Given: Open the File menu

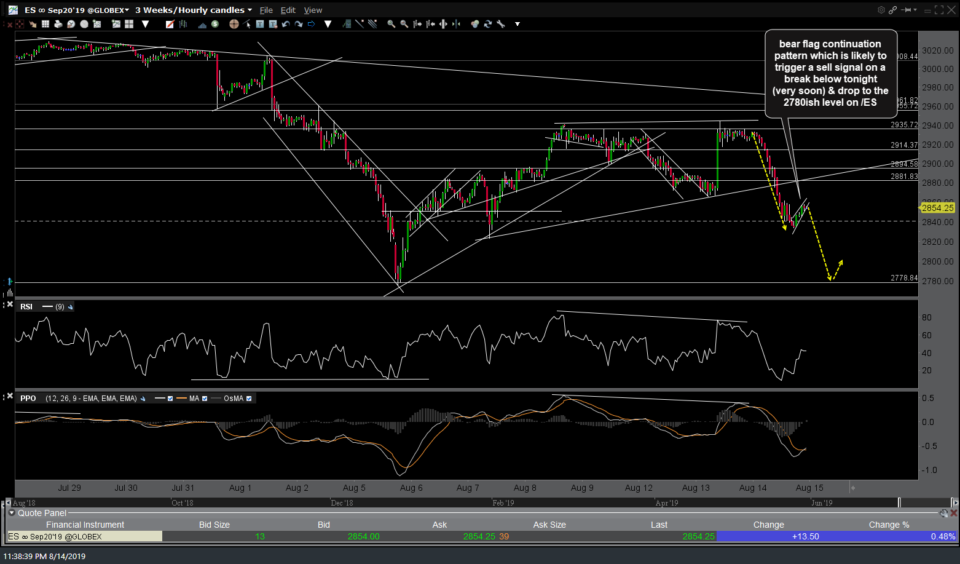Looking at the screenshot, I should (266, 10).
